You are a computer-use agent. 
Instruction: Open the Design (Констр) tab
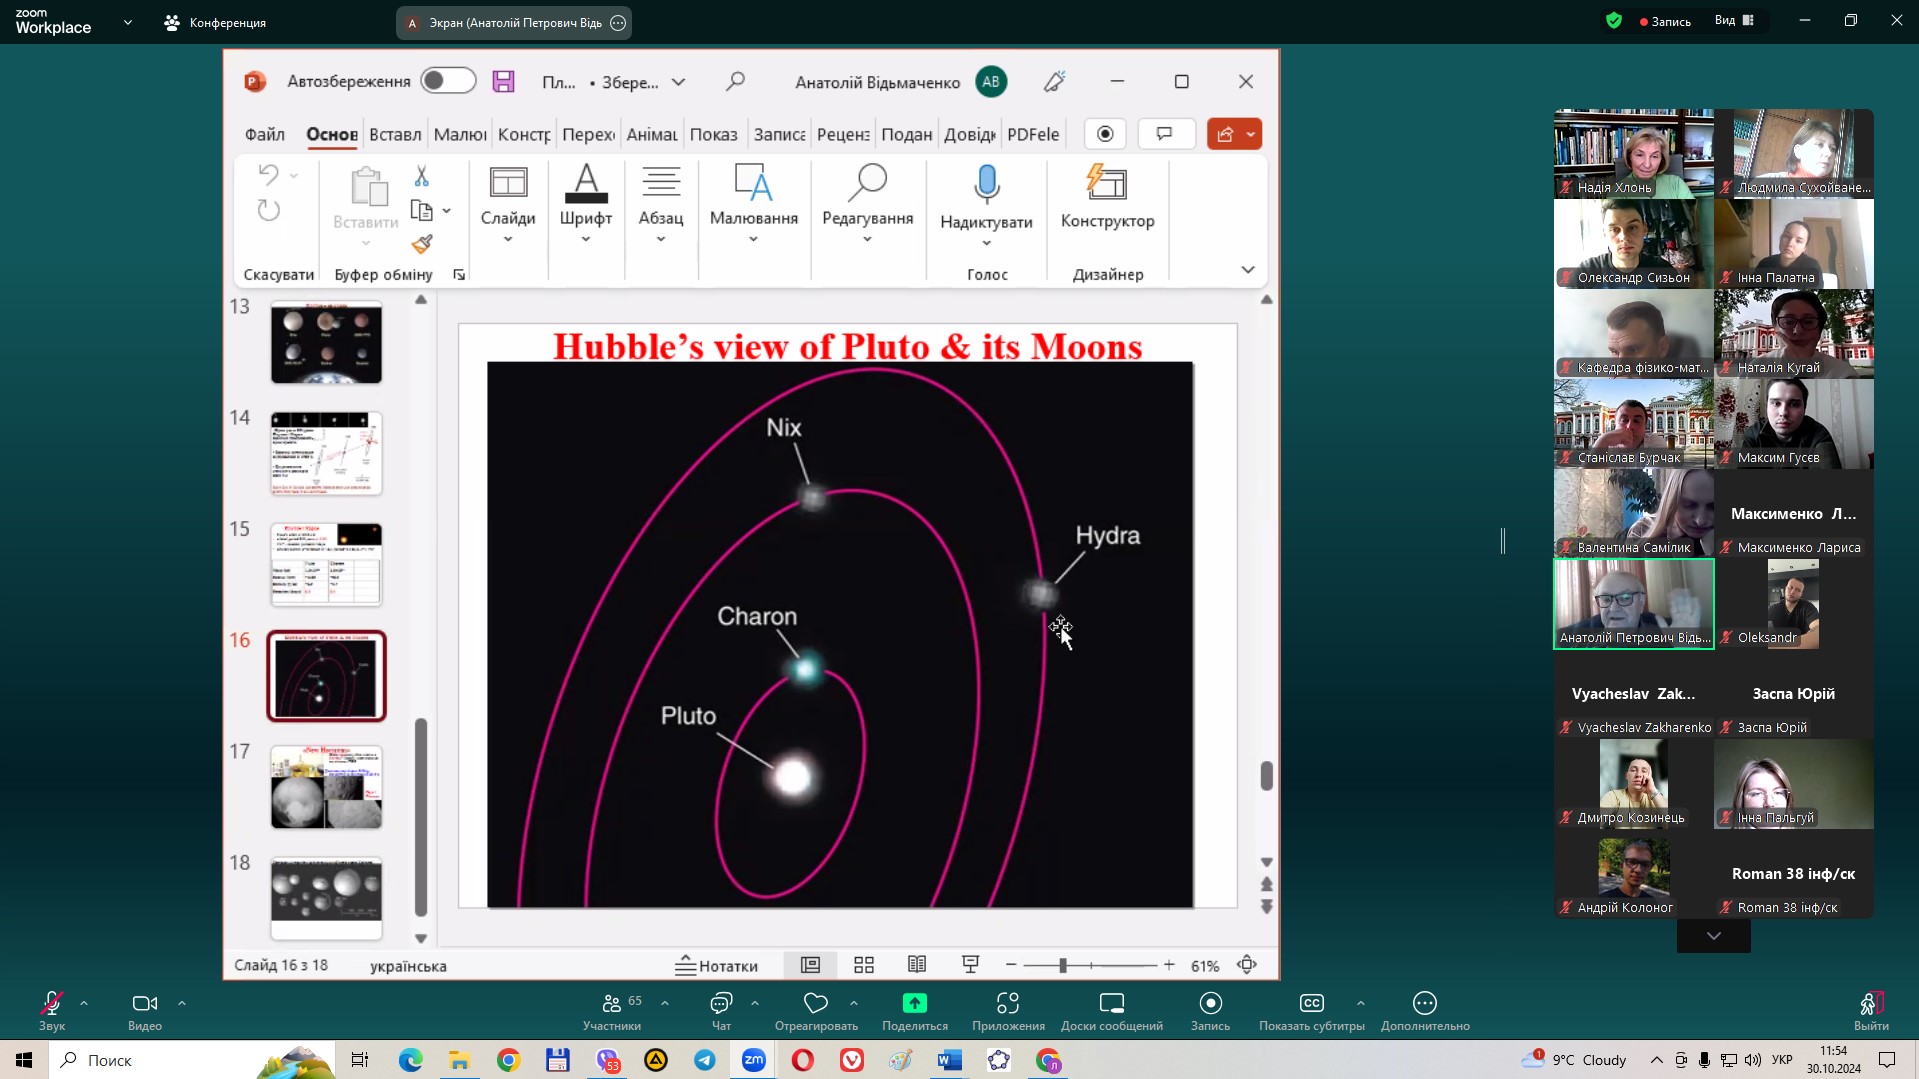click(x=524, y=134)
